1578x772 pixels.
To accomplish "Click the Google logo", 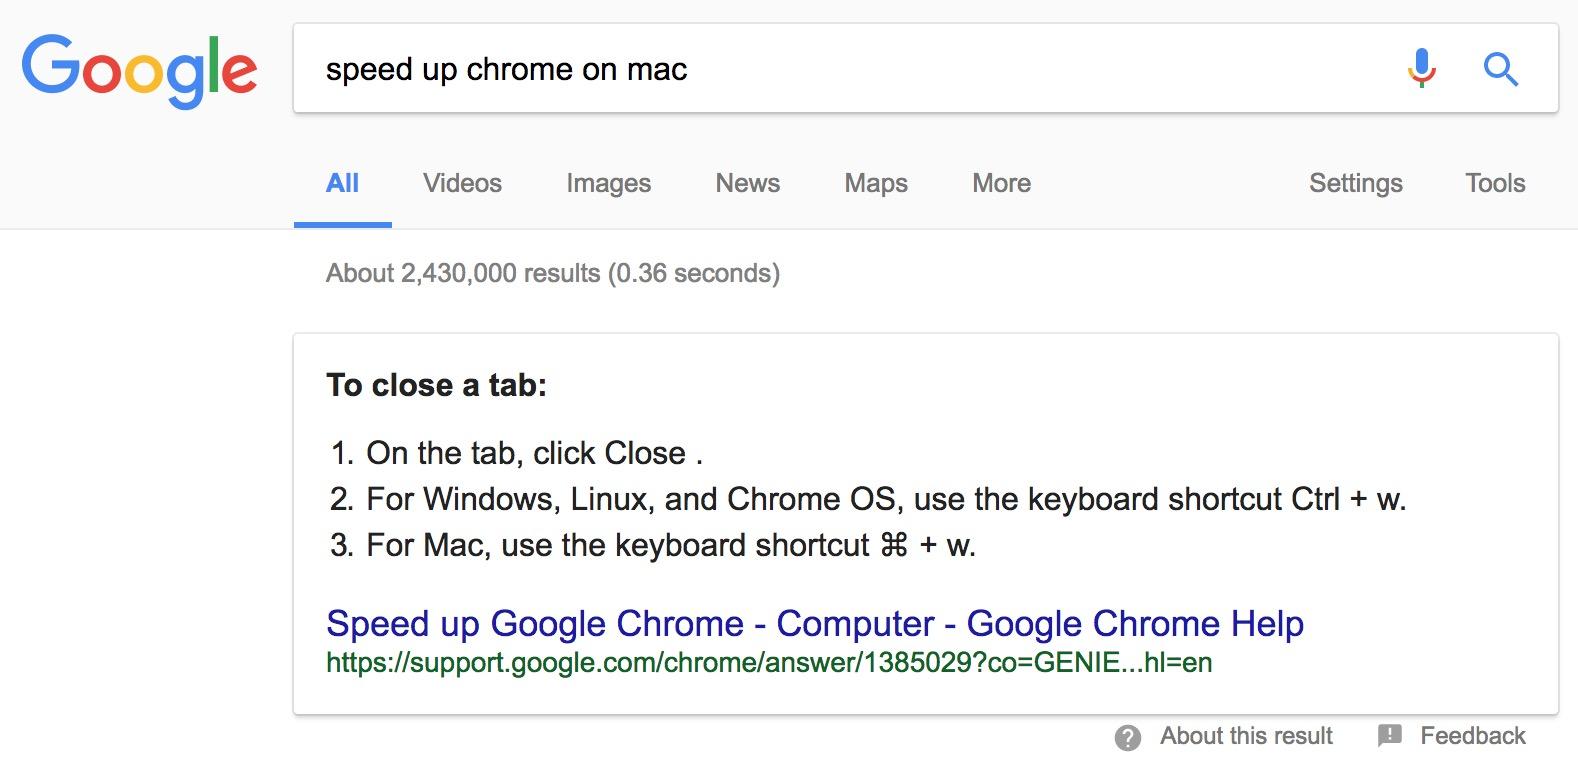I will click(139, 71).
